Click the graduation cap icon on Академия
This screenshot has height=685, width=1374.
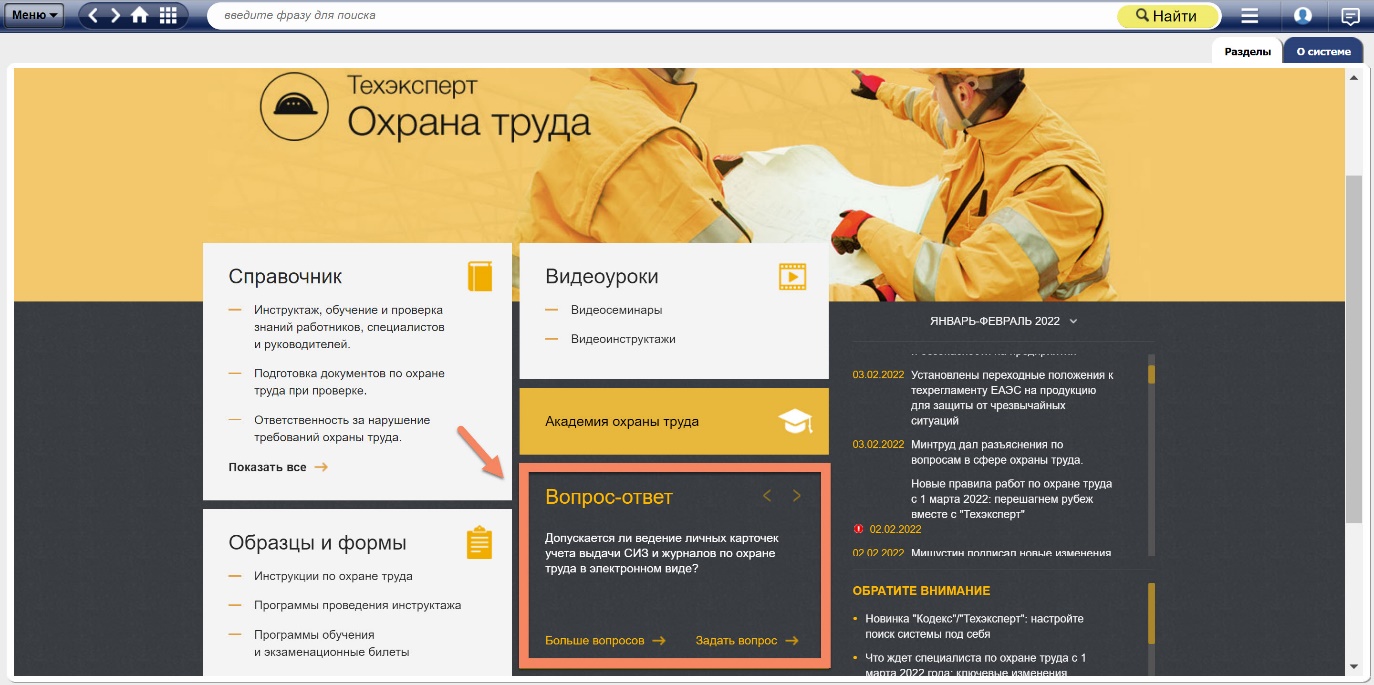tap(795, 421)
